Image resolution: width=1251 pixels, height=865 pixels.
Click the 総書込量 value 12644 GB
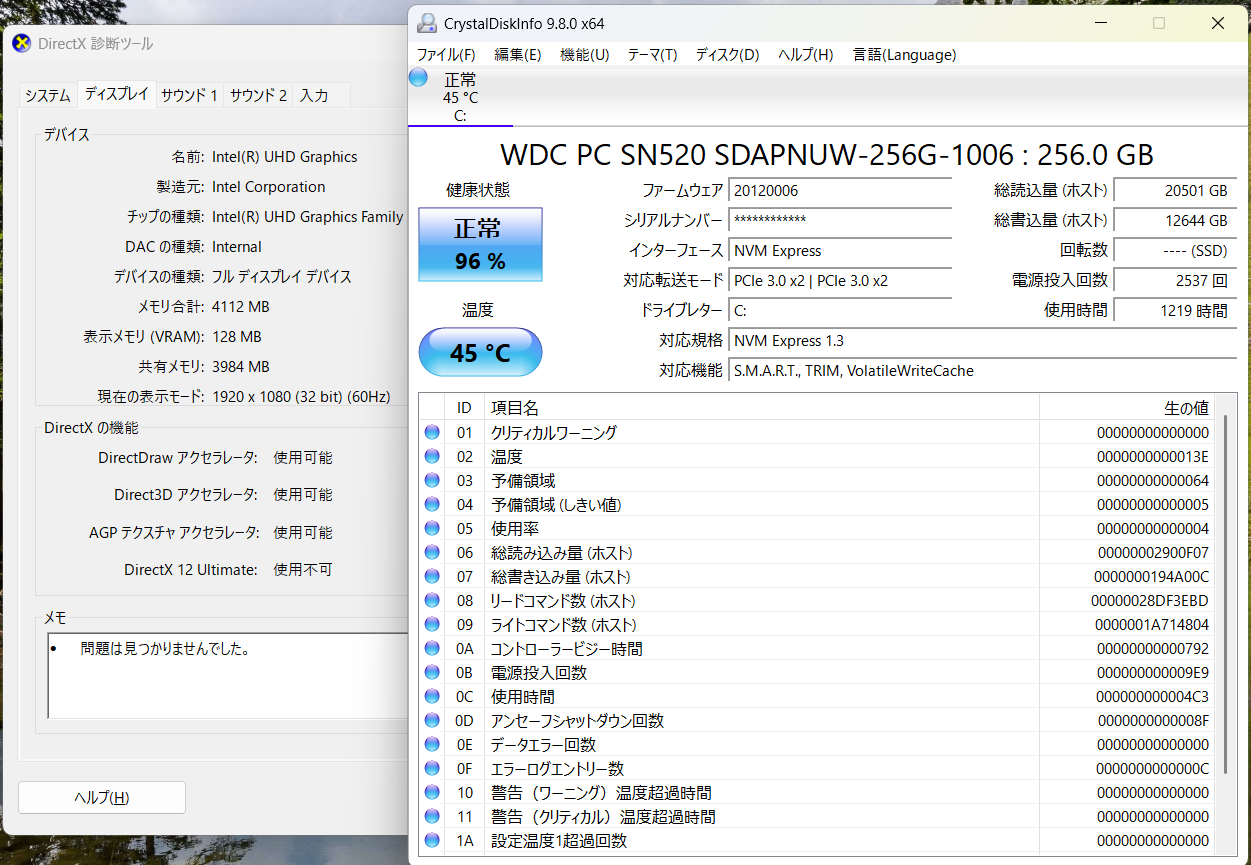coord(1175,221)
